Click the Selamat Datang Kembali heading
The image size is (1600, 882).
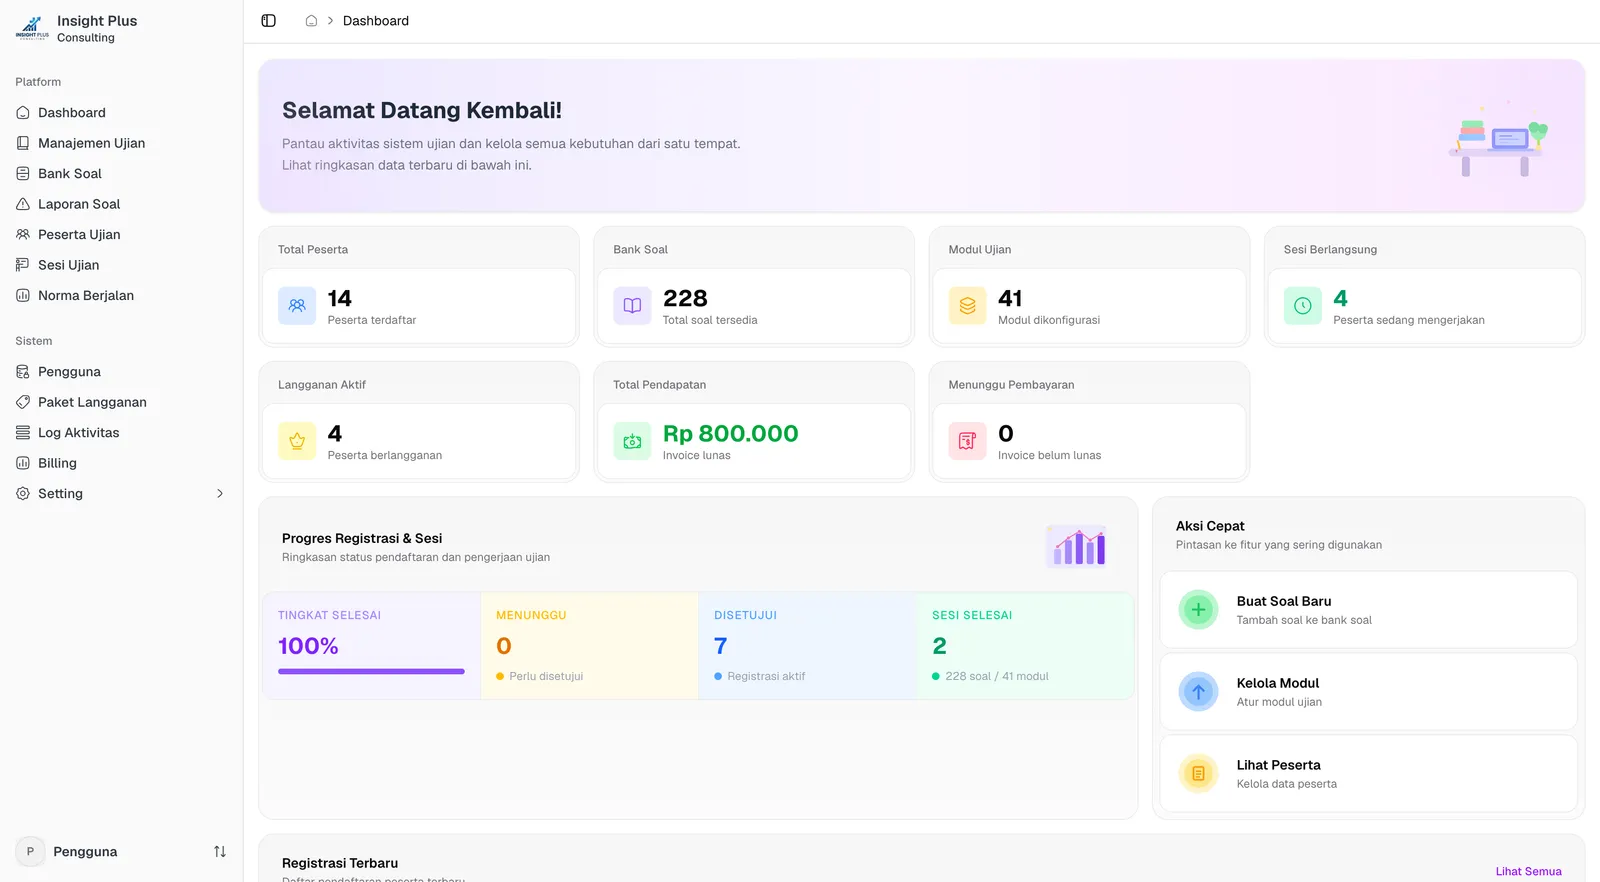pos(422,111)
